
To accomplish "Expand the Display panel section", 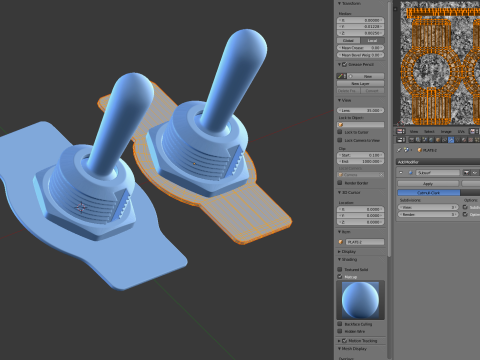I will point(339,252).
